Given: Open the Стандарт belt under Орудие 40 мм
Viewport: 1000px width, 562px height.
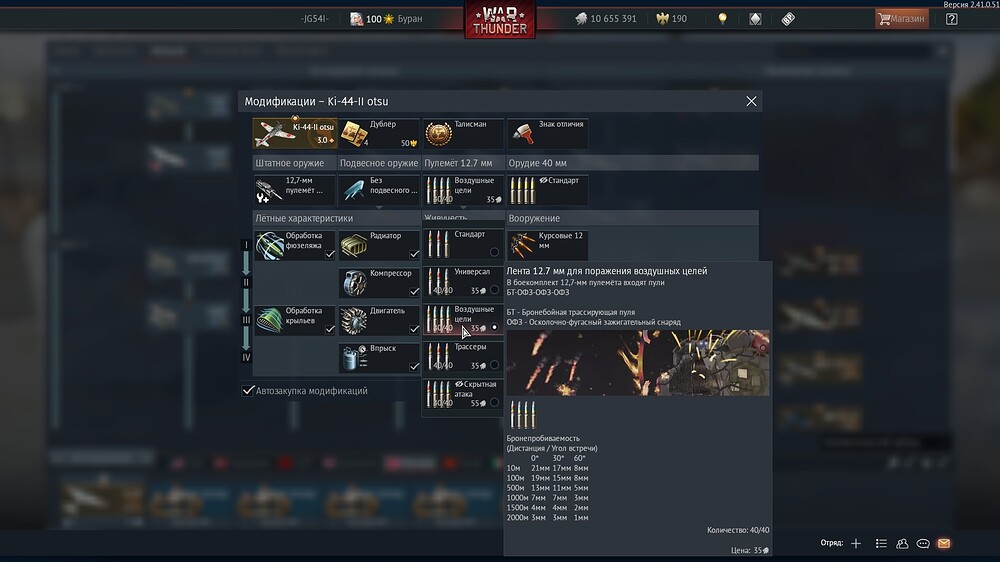Looking at the screenshot, I should 547,189.
